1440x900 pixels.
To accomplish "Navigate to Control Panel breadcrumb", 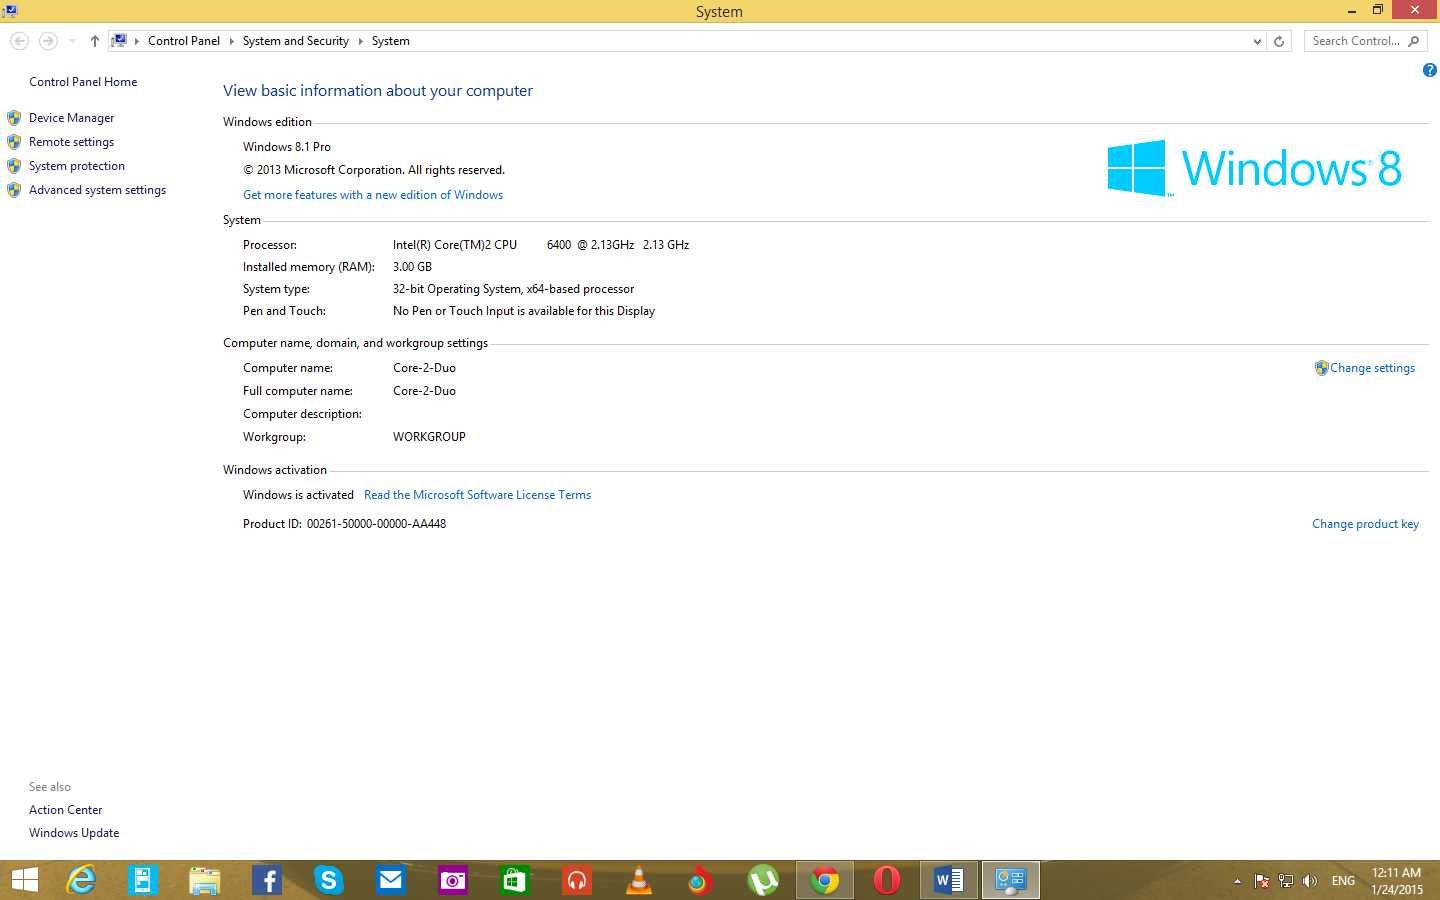I will 184,41.
